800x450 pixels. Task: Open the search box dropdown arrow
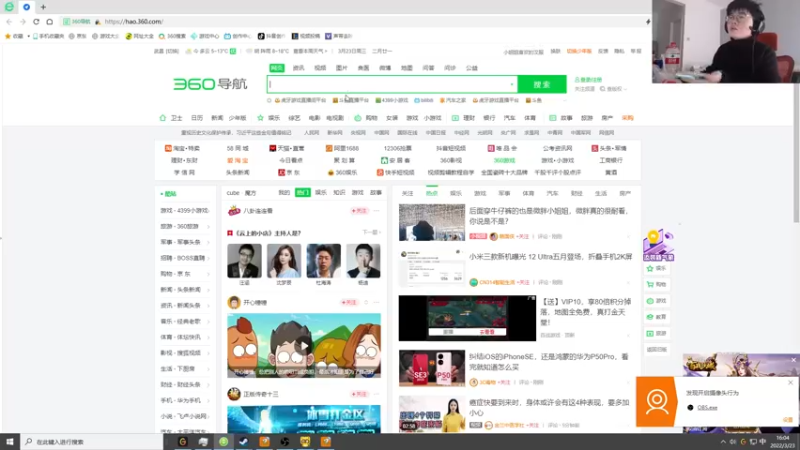(x=512, y=85)
